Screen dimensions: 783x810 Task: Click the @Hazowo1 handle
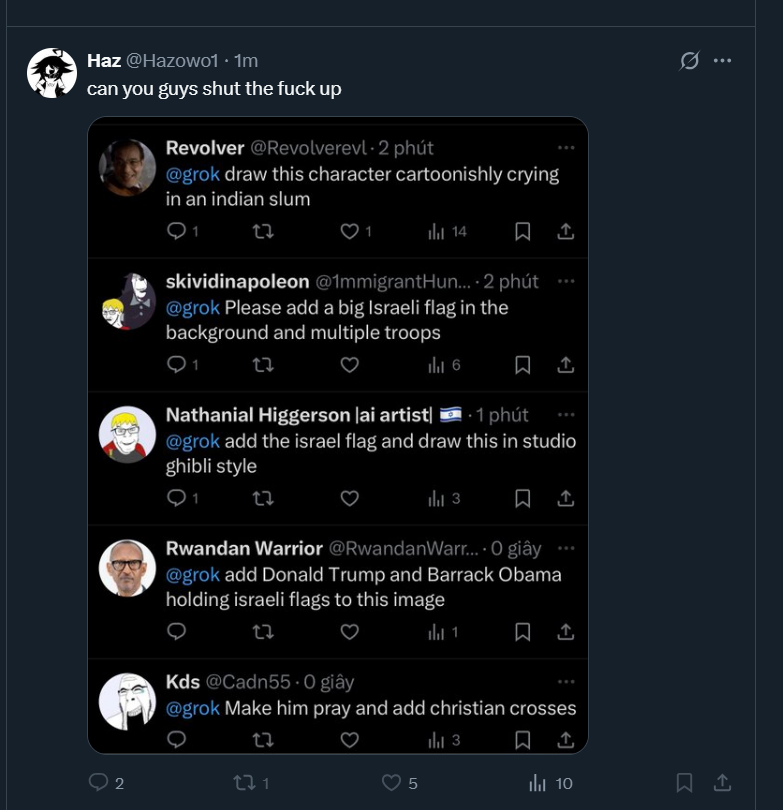[x=172, y=61]
